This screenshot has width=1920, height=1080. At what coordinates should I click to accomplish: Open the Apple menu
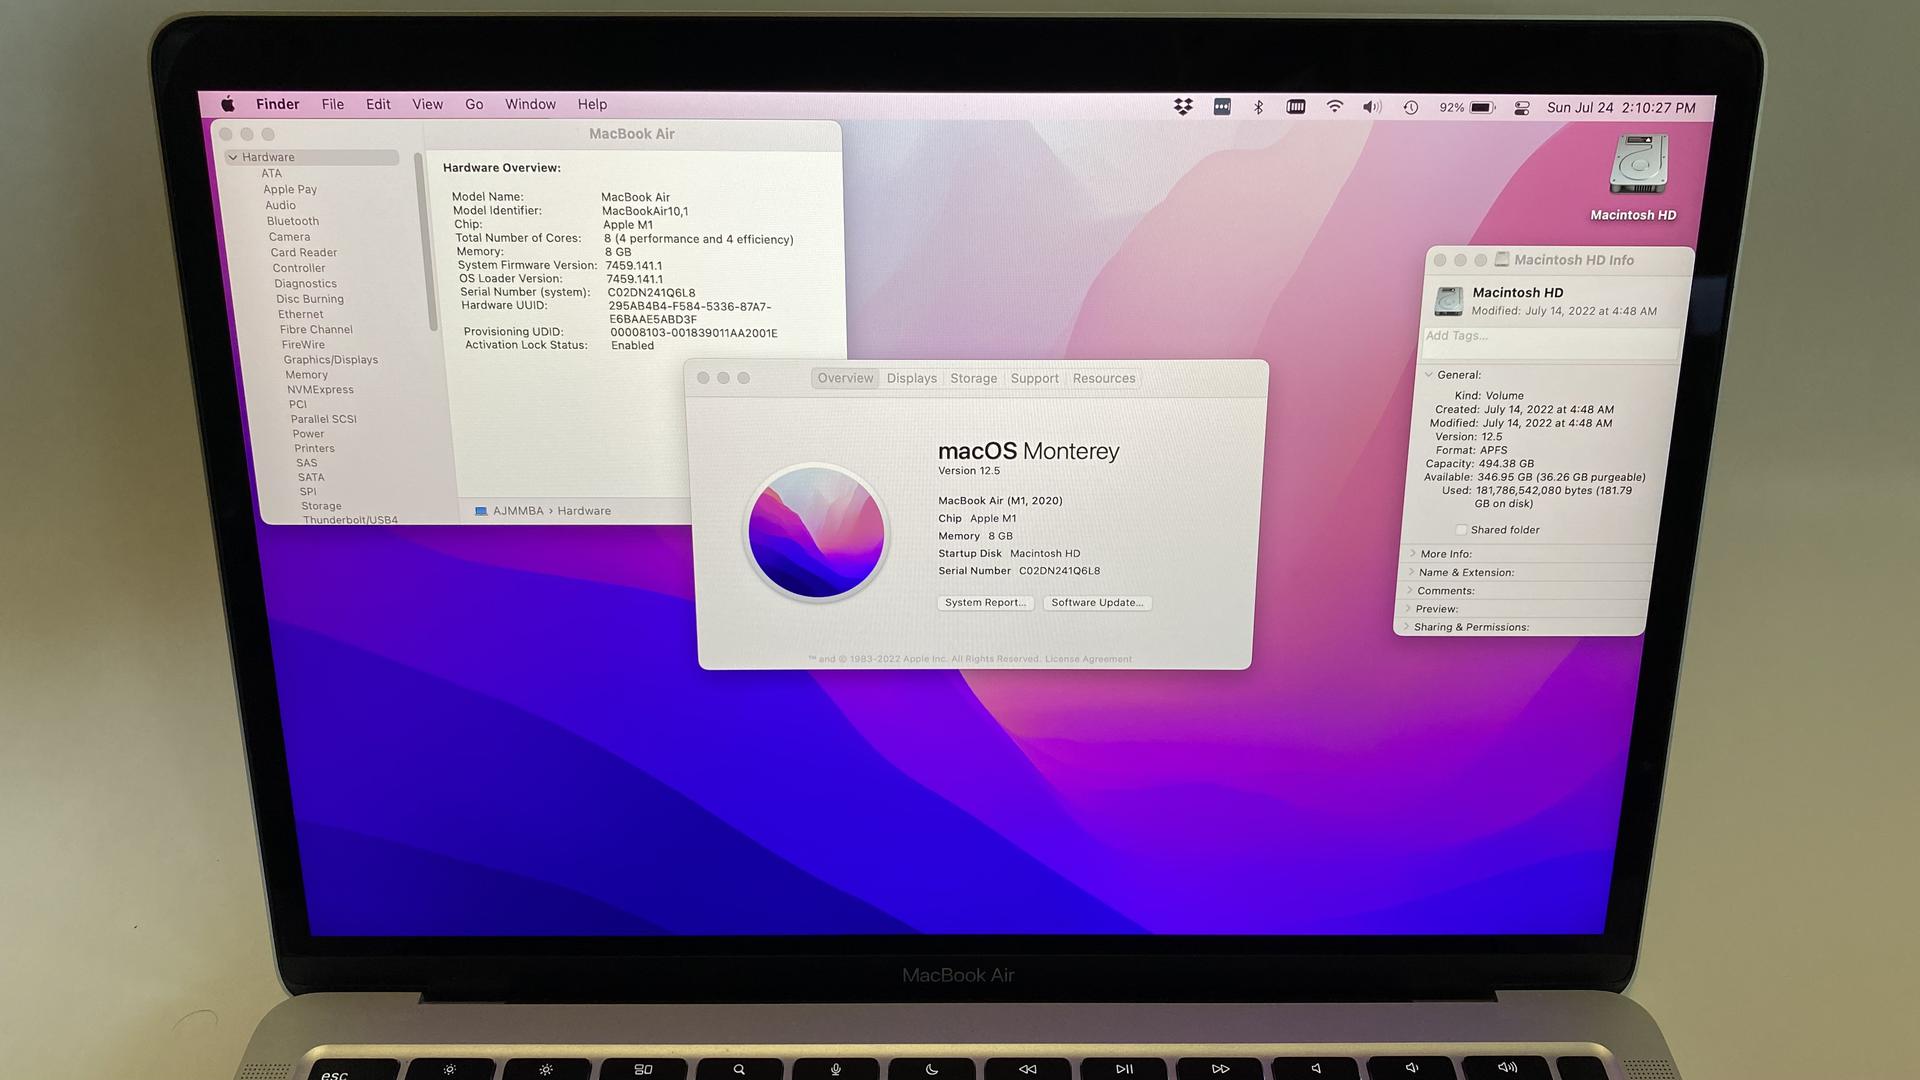point(227,104)
